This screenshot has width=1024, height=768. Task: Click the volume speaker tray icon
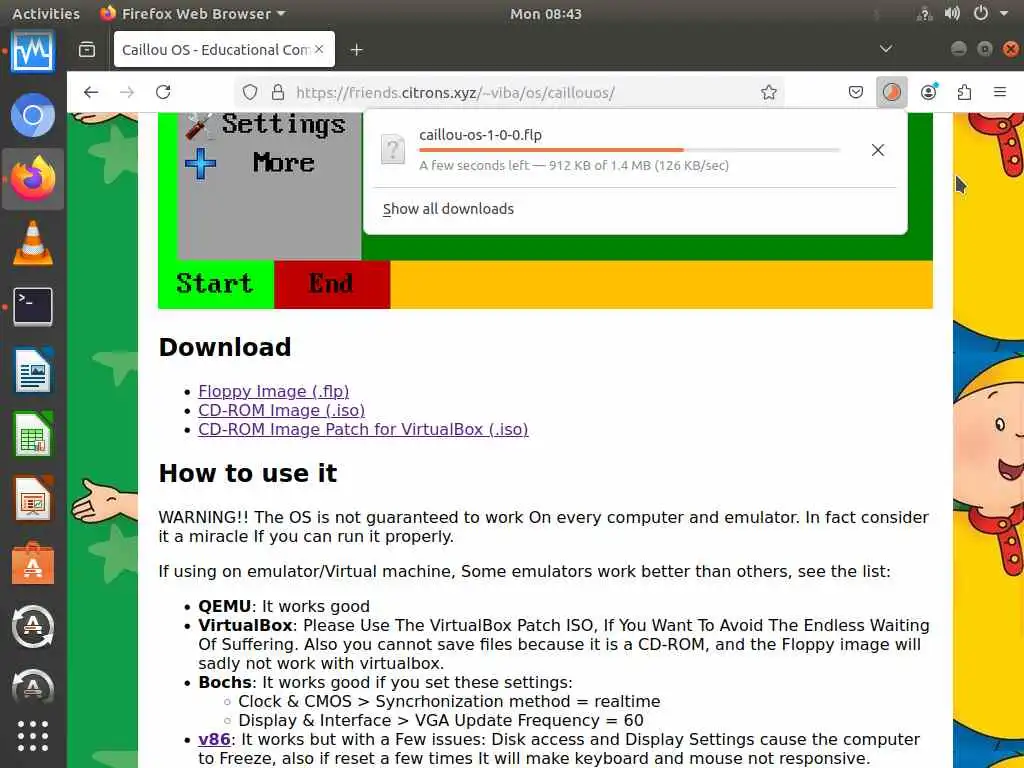952,13
